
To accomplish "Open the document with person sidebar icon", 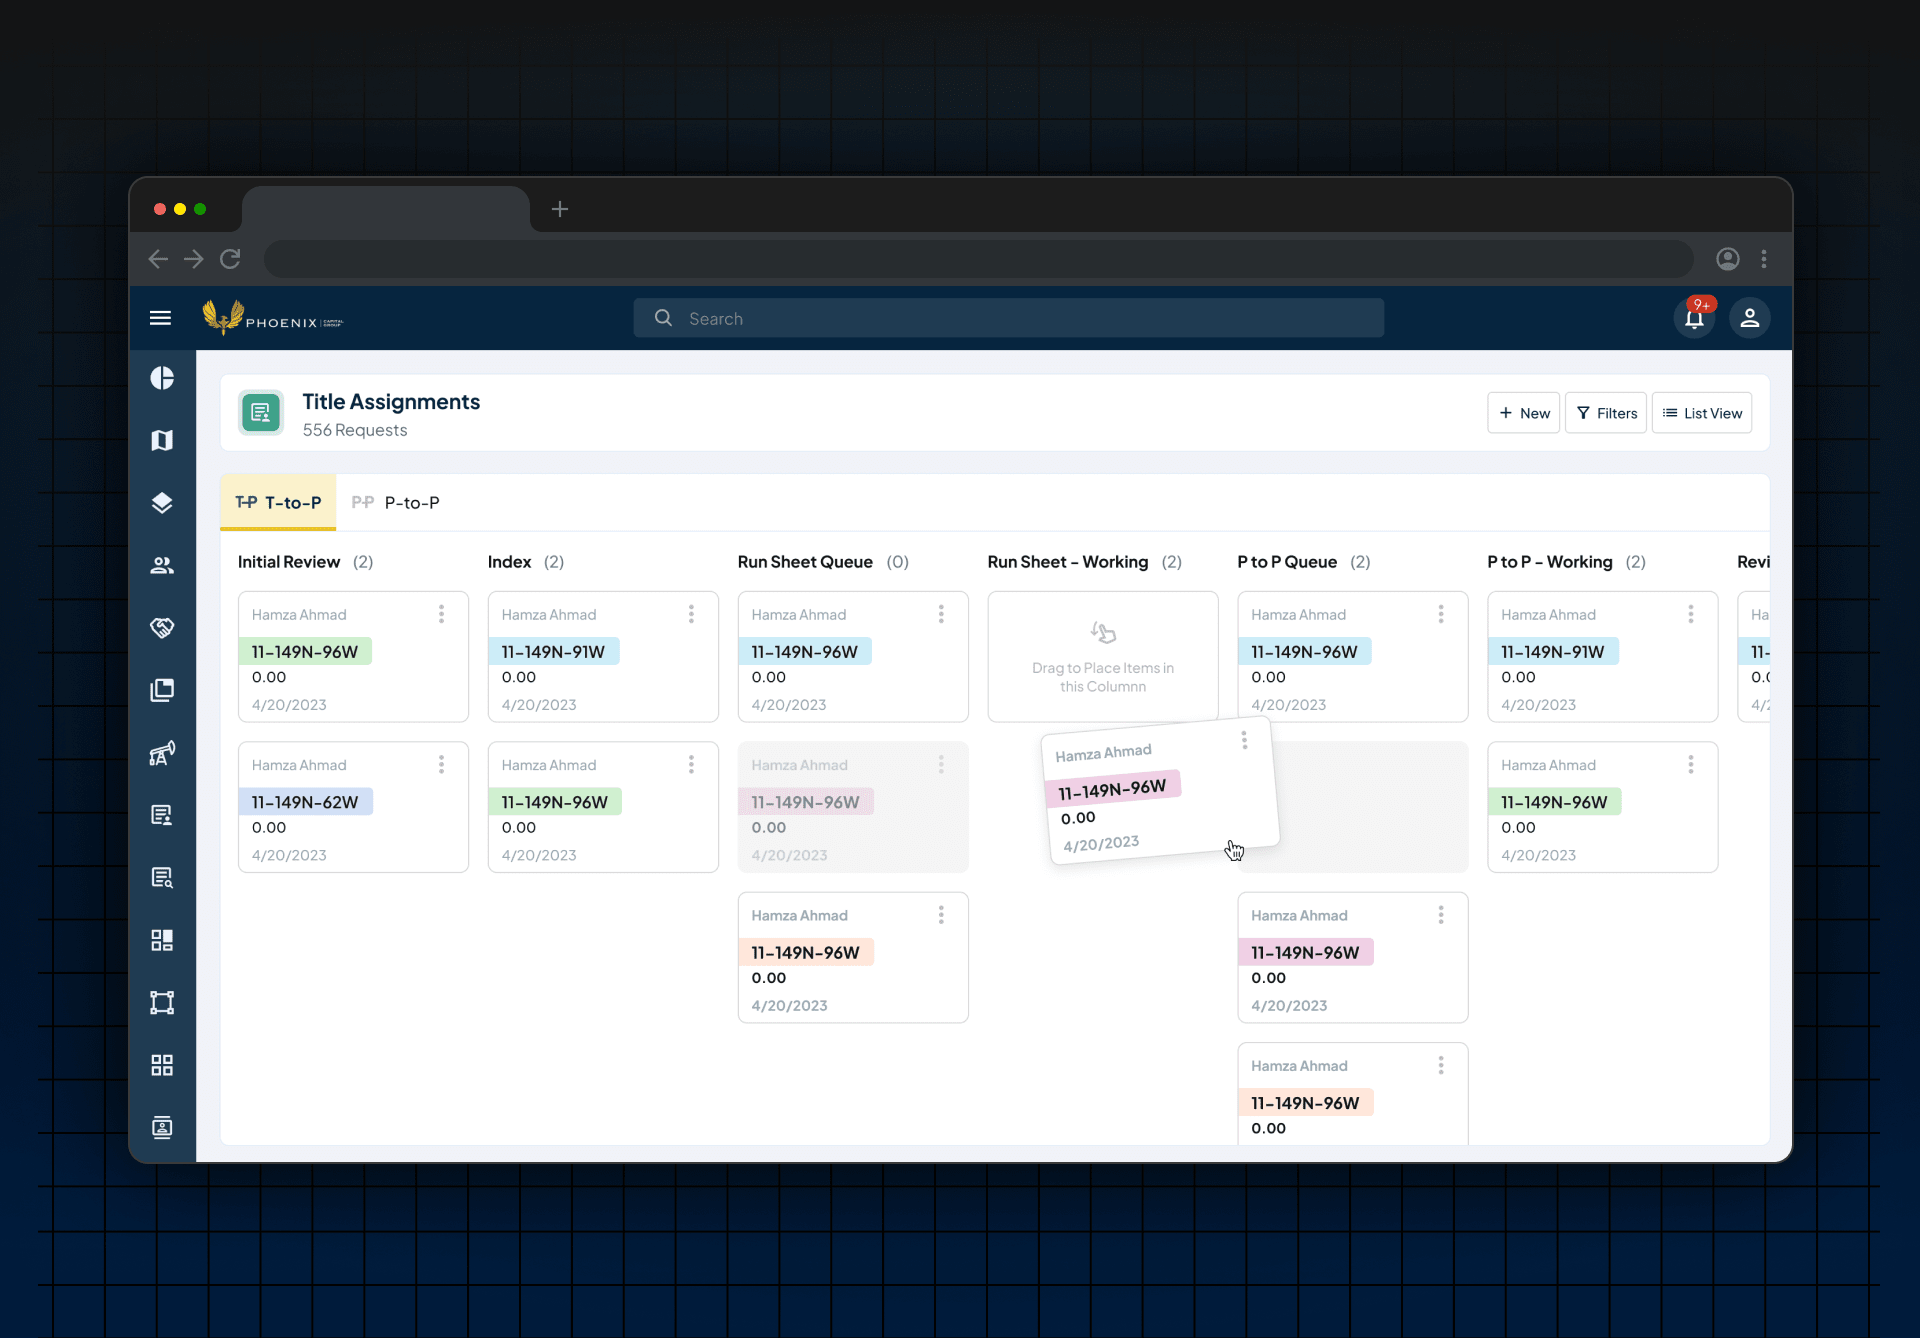I will (x=162, y=815).
